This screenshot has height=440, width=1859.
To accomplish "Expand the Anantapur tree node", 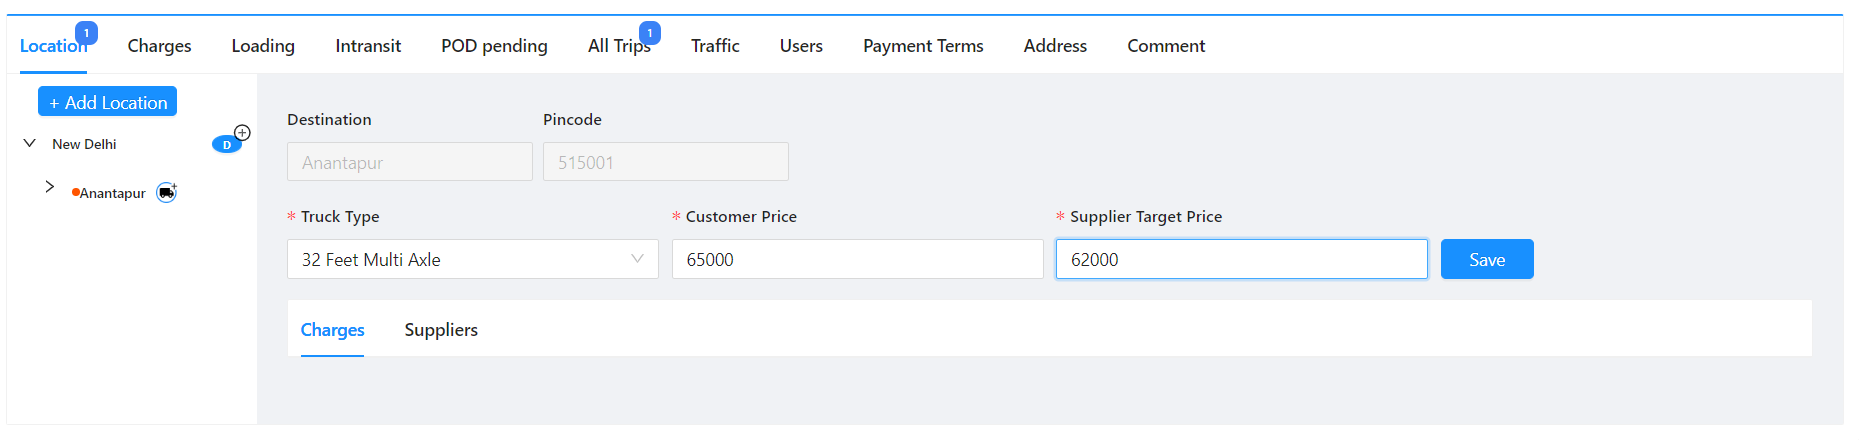I will click(49, 187).
